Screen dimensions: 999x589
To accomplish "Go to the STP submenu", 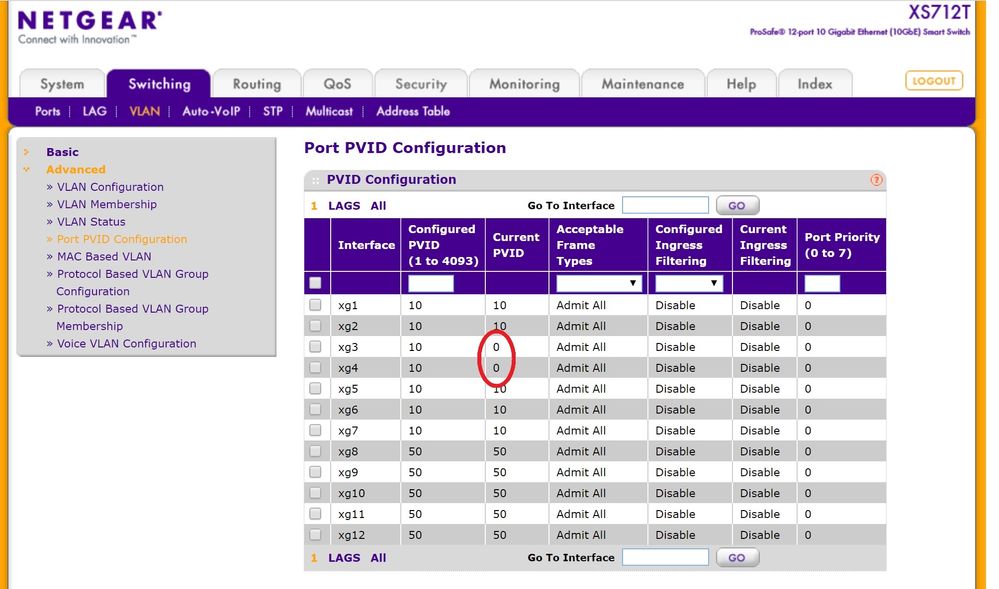I will [x=272, y=111].
